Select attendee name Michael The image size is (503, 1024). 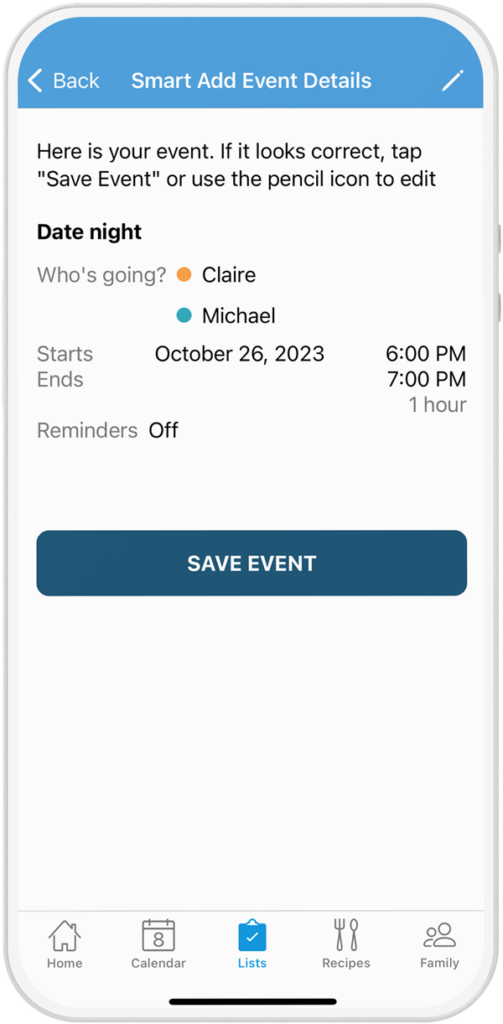click(x=238, y=315)
